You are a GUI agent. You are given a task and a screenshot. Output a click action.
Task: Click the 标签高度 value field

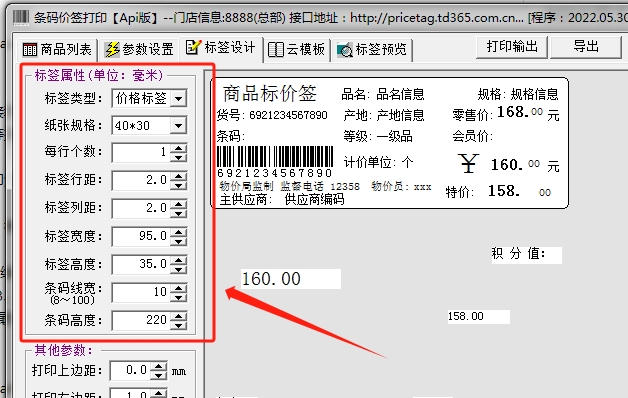[x=141, y=264]
